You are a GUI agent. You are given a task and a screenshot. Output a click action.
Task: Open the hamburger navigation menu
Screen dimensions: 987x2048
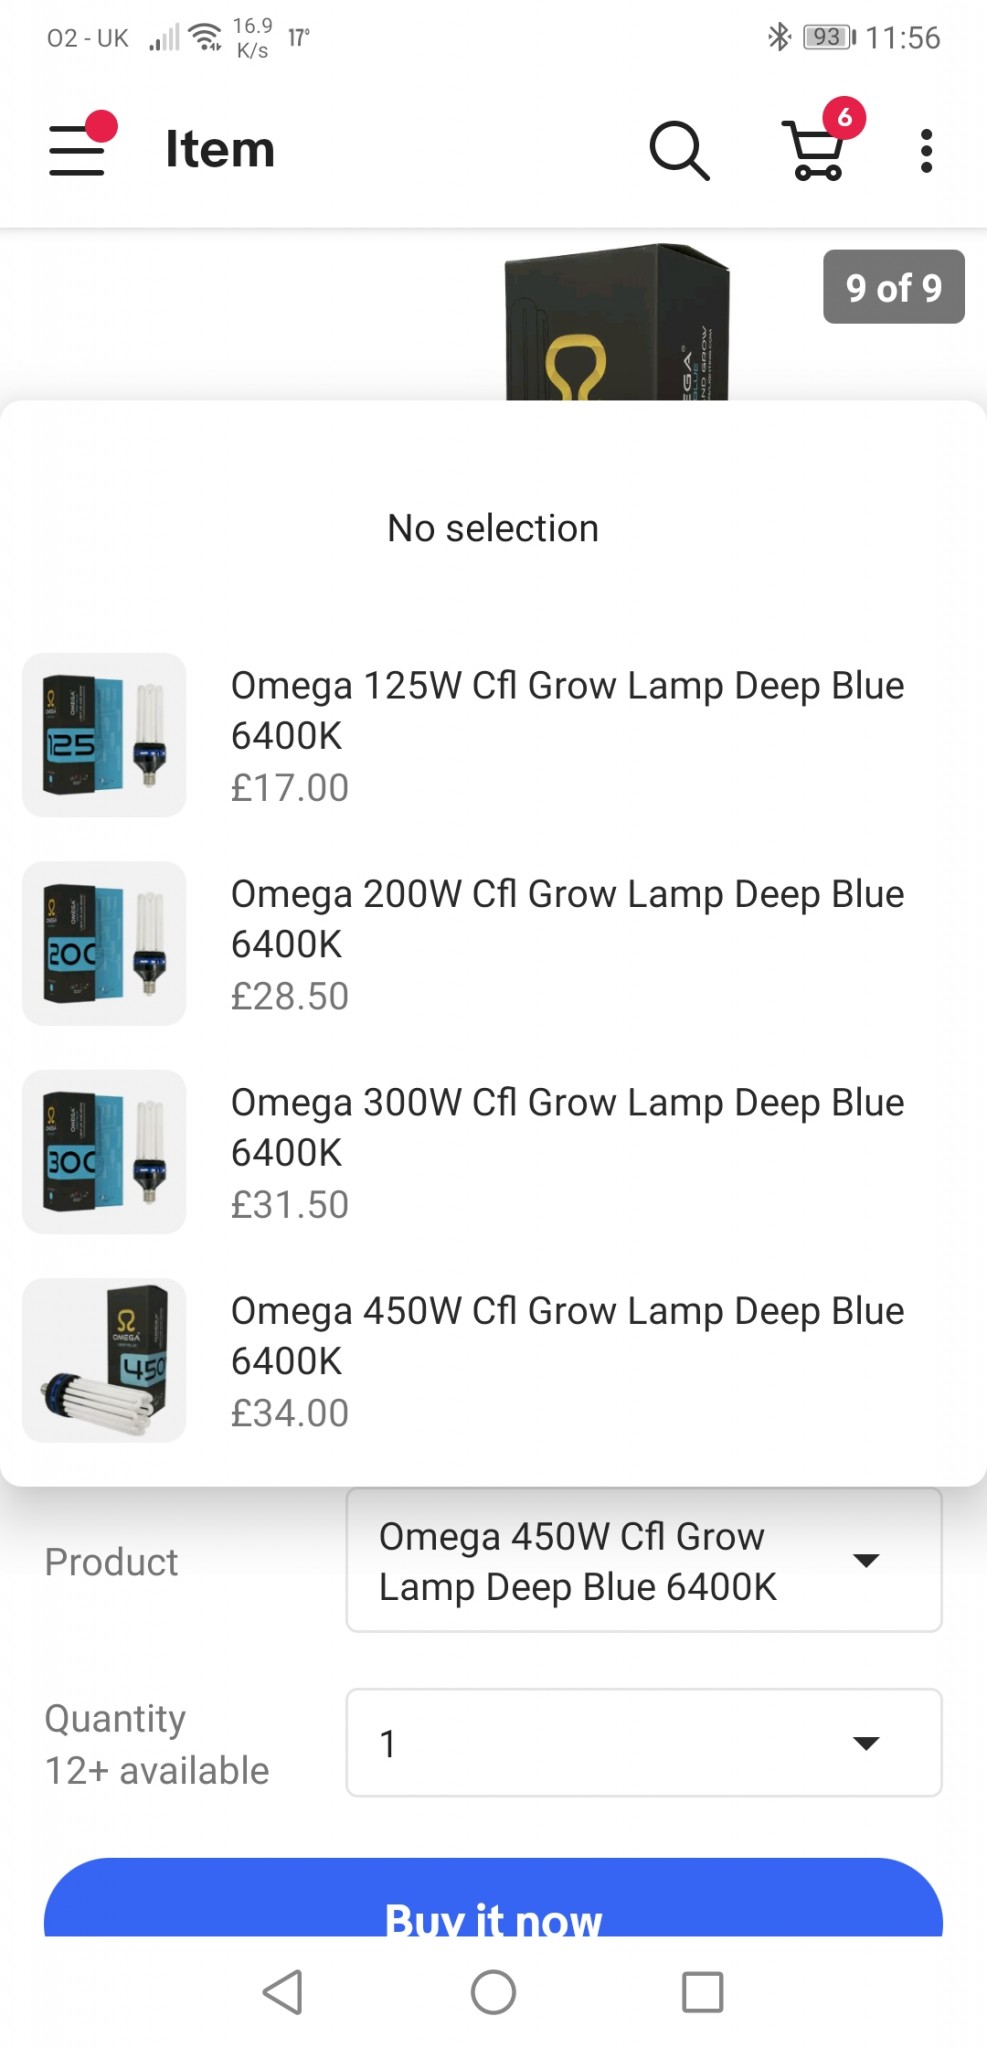coord(78,150)
